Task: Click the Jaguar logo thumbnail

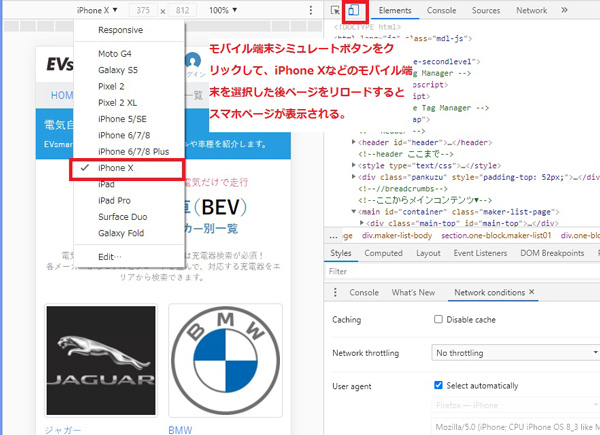Action: pos(101,360)
